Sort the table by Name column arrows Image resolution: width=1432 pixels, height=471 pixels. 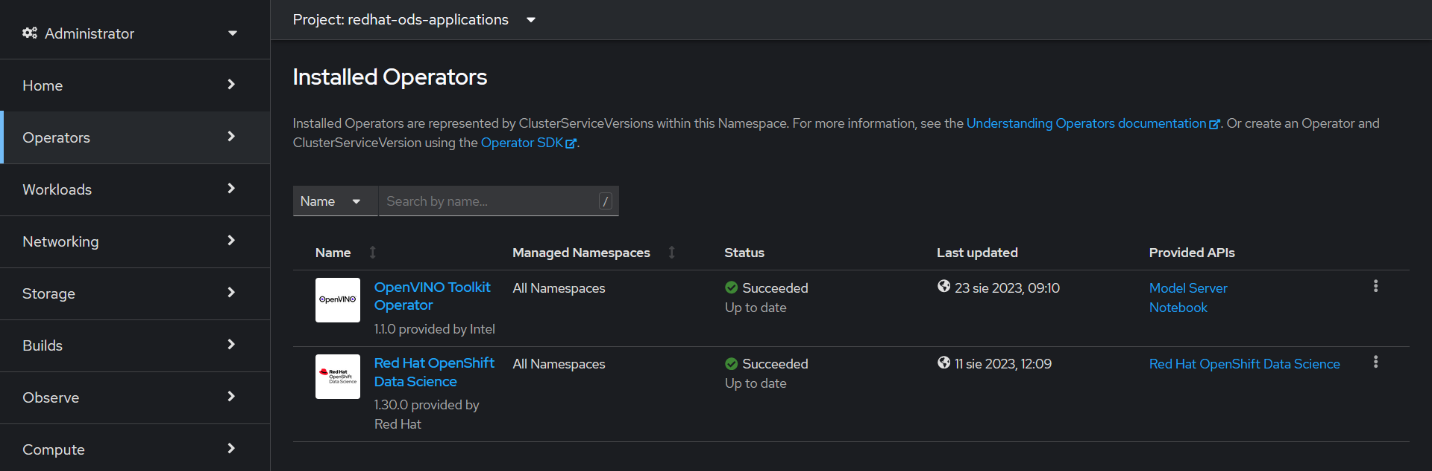tap(373, 253)
